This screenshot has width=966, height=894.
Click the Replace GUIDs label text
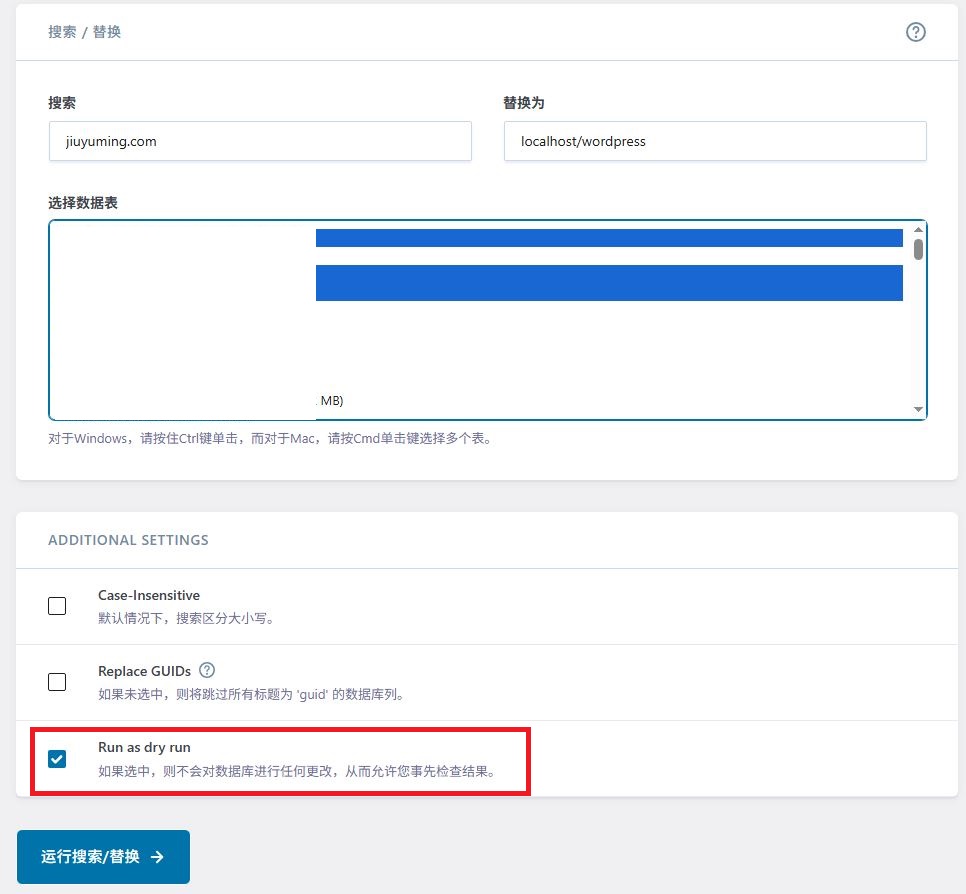click(144, 671)
